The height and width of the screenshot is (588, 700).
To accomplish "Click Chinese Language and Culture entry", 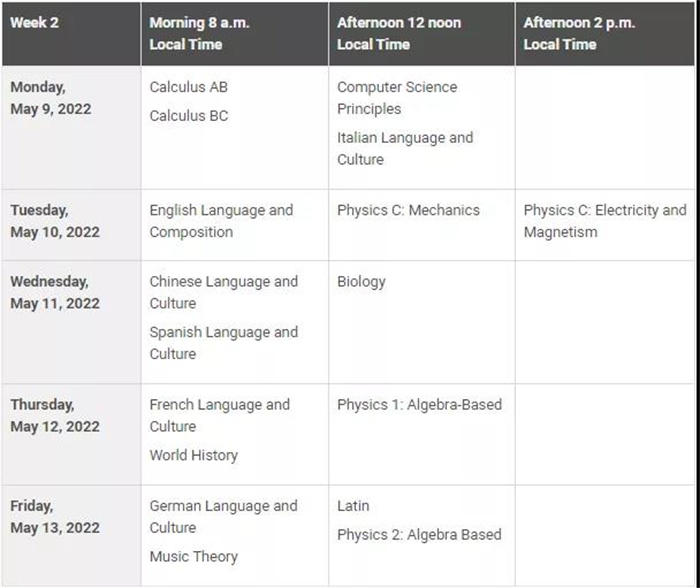I will tap(223, 292).
